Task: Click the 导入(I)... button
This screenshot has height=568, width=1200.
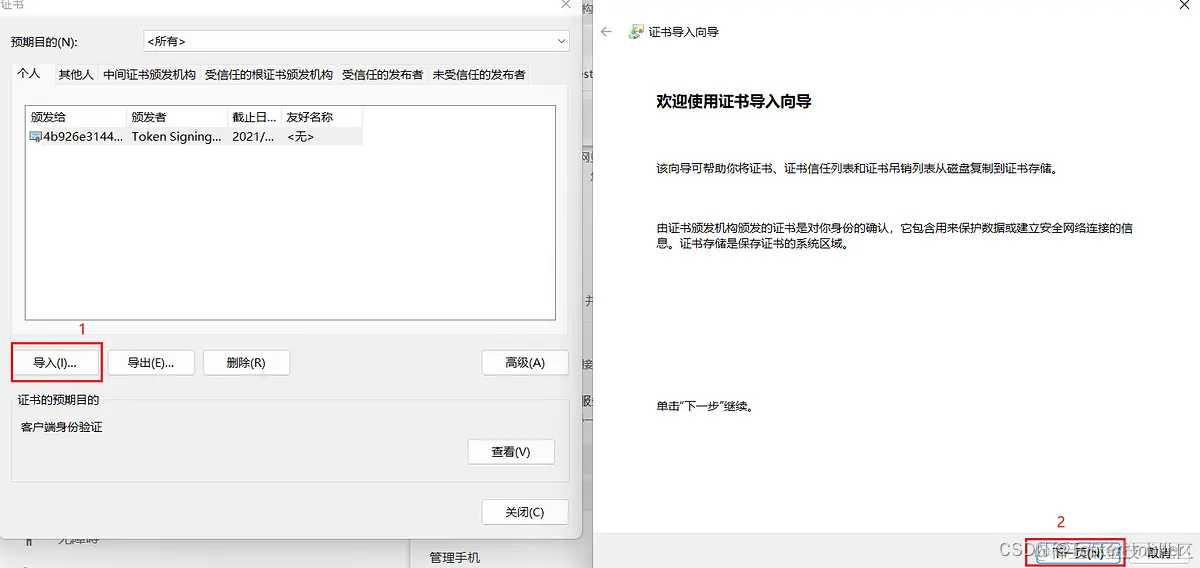Action: (x=55, y=362)
